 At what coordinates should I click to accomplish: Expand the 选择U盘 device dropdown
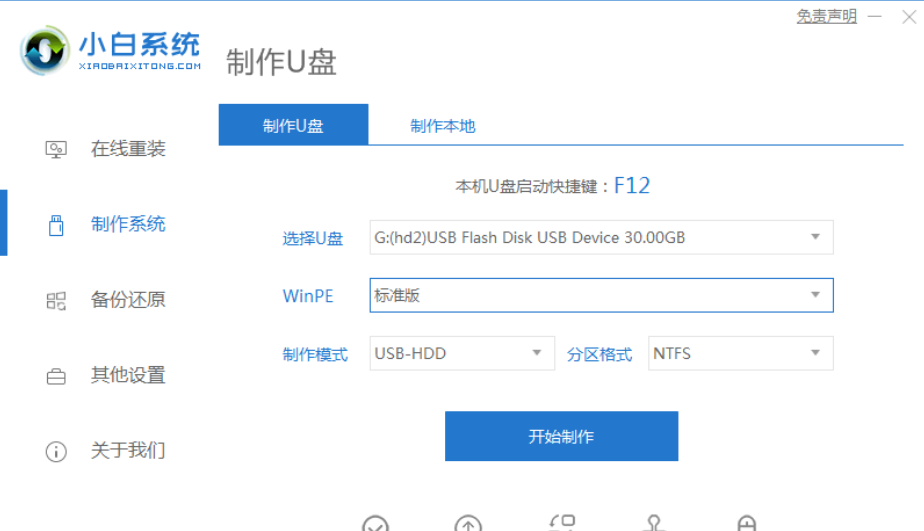(815, 238)
